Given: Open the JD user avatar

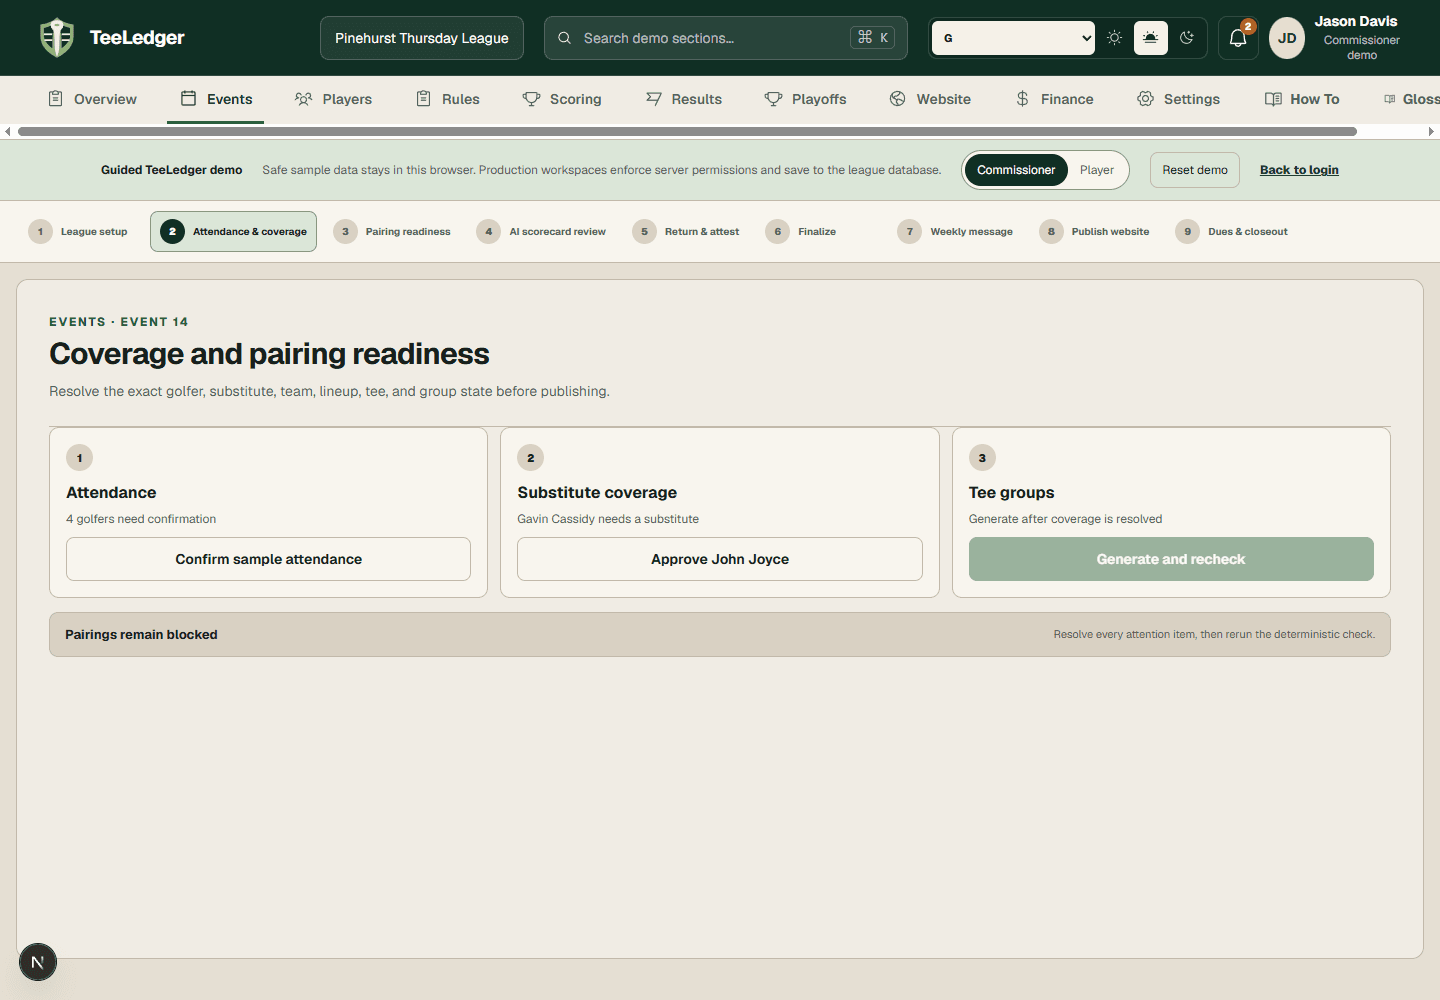Looking at the screenshot, I should coord(1287,38).
